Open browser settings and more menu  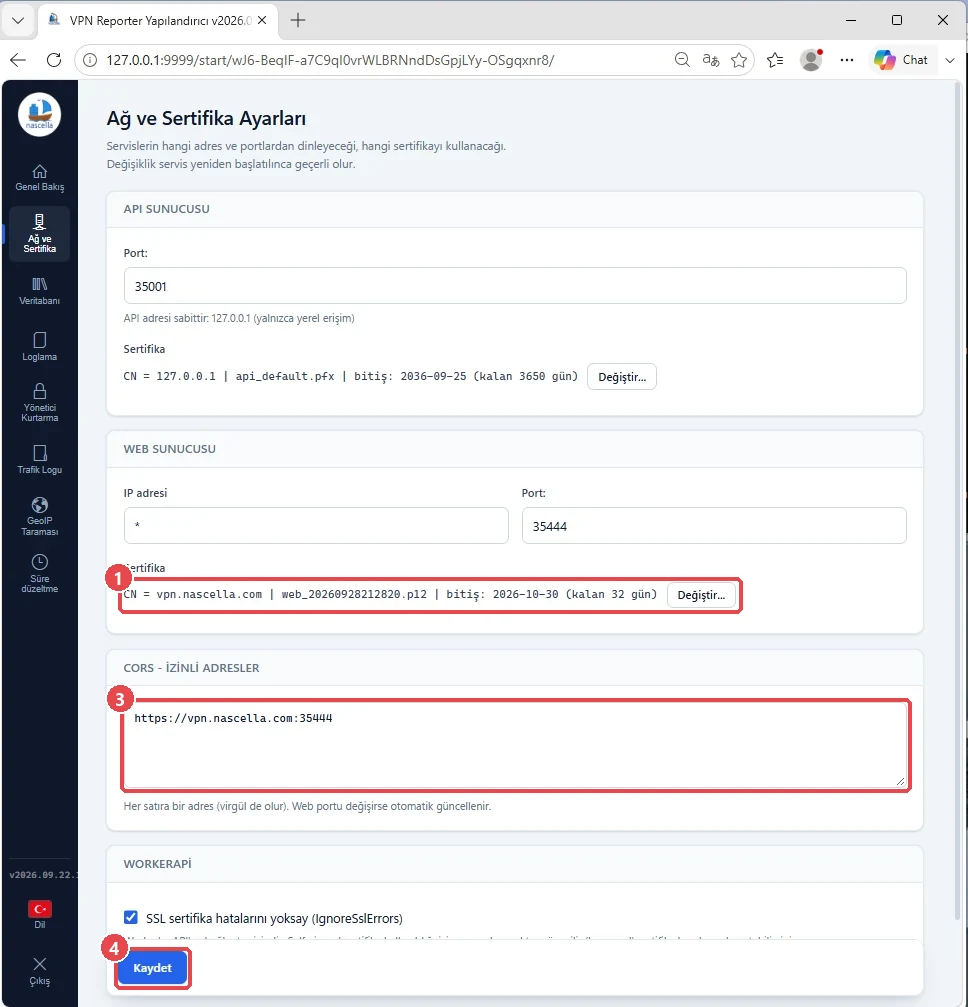tap(847, 60)
